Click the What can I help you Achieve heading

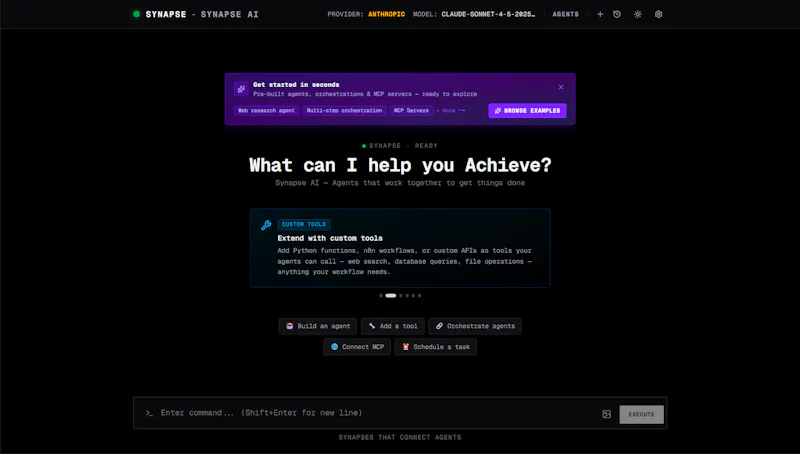tap(400, 165)
